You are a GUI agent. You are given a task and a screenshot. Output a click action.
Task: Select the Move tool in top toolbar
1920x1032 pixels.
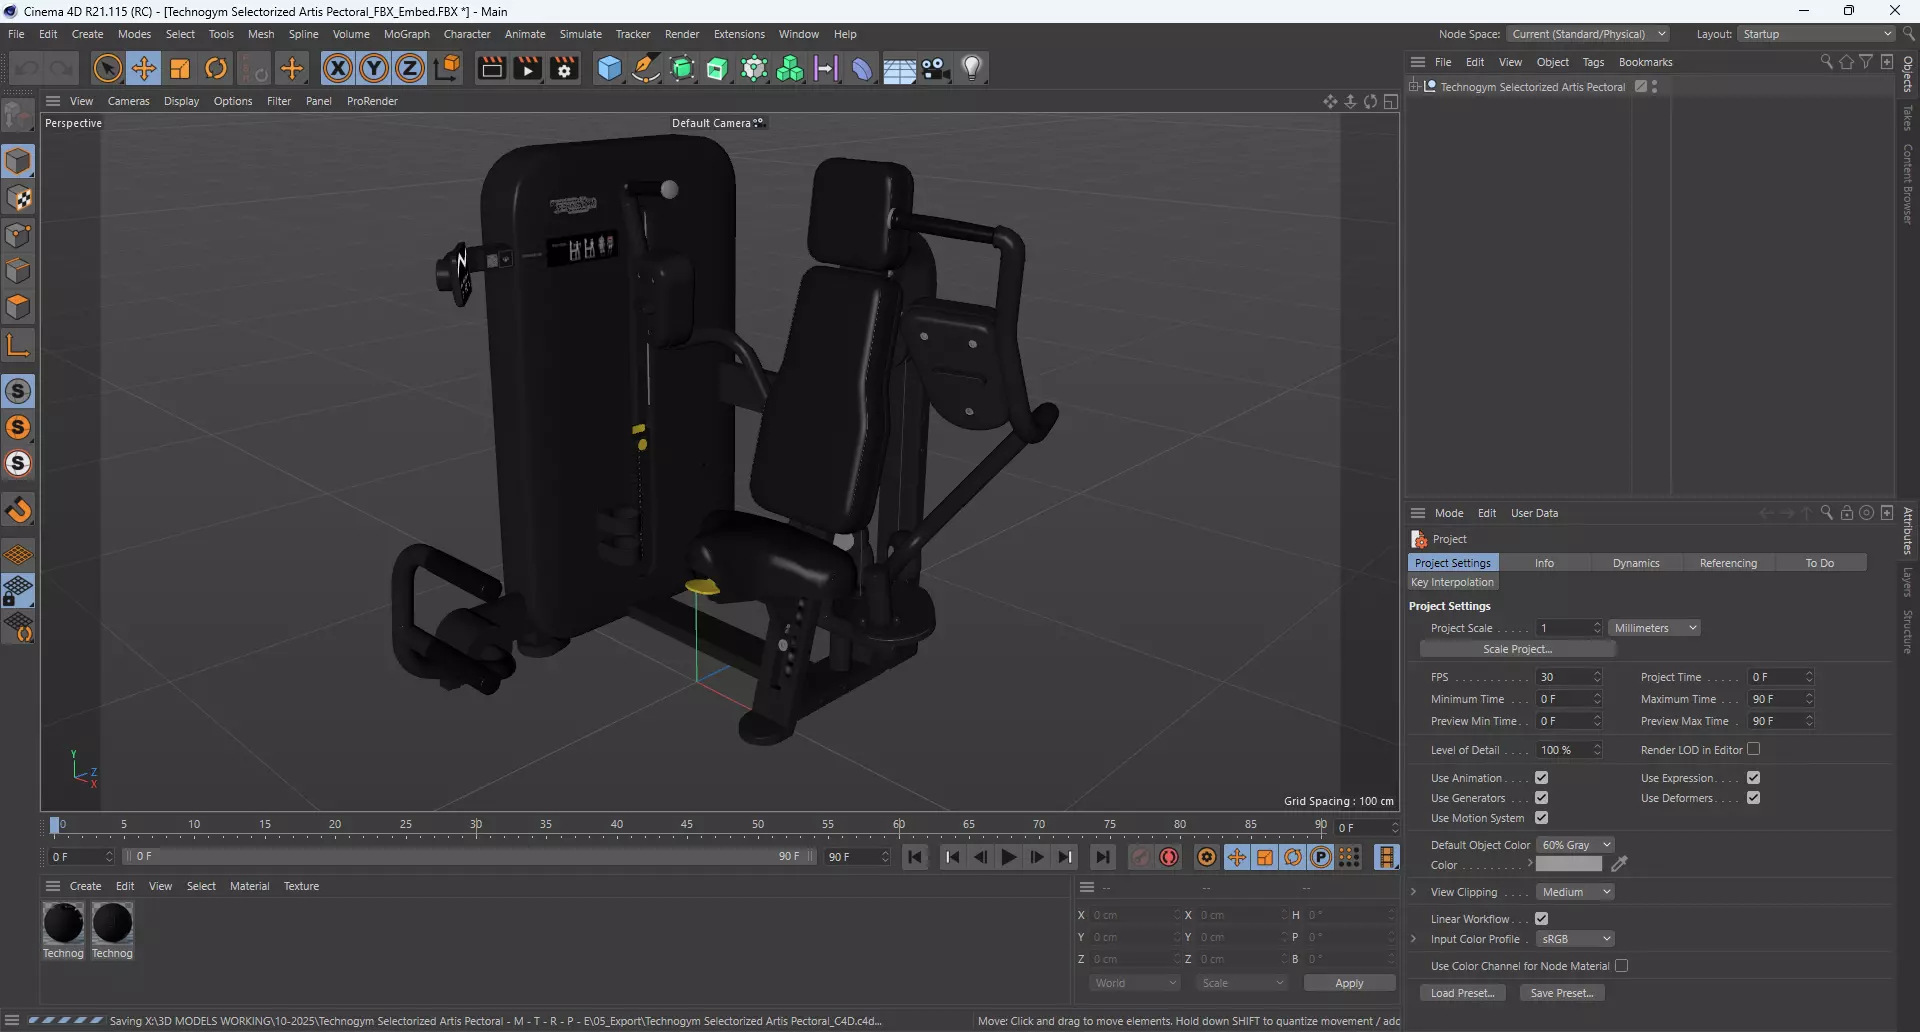(x=144, y=68)
